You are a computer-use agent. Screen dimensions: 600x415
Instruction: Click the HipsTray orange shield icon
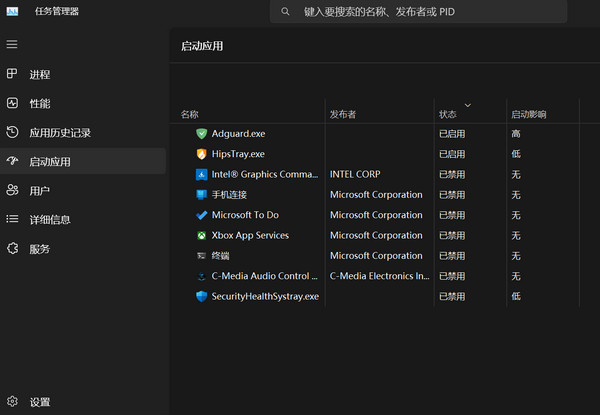(201, 154)
